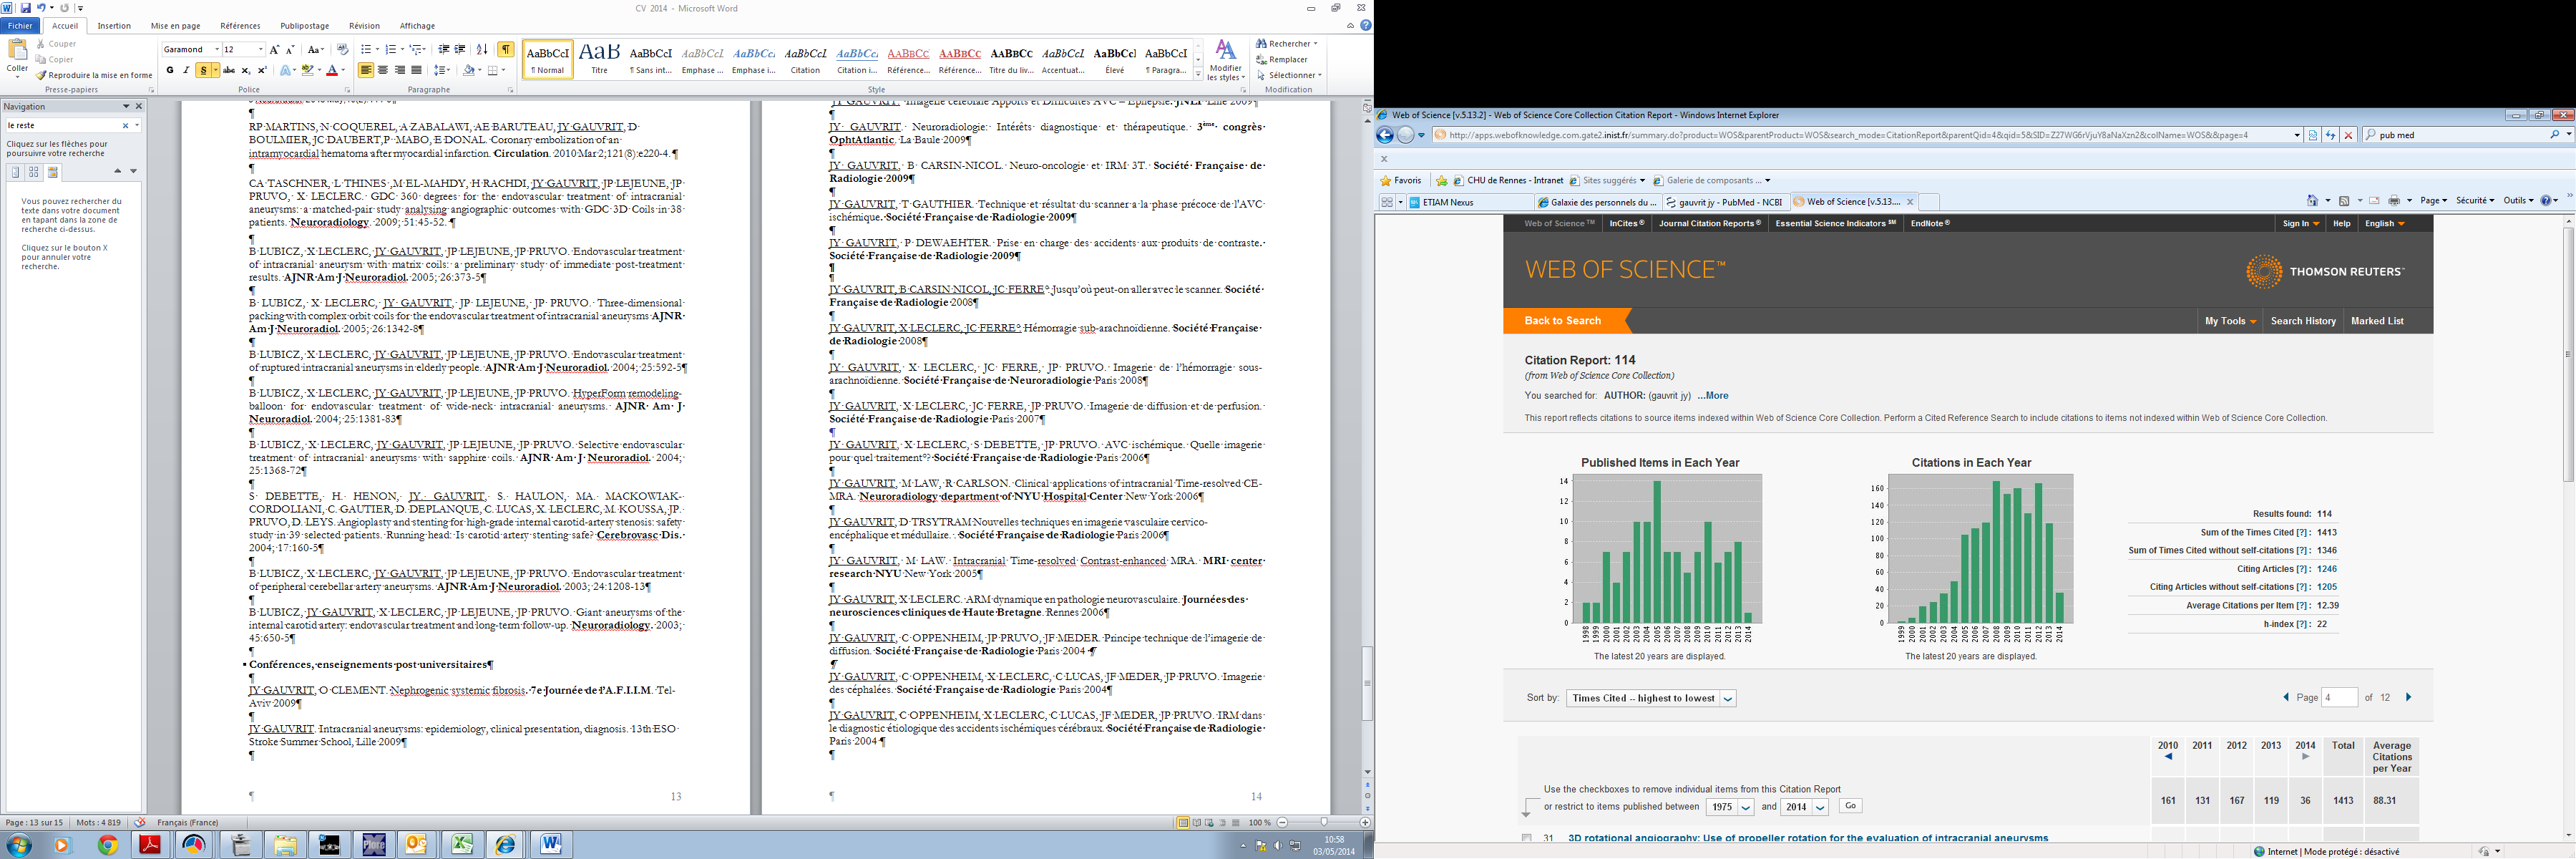Open My Tools dropdown menu
2576x859 pixels.
(x=2231, y=321)
